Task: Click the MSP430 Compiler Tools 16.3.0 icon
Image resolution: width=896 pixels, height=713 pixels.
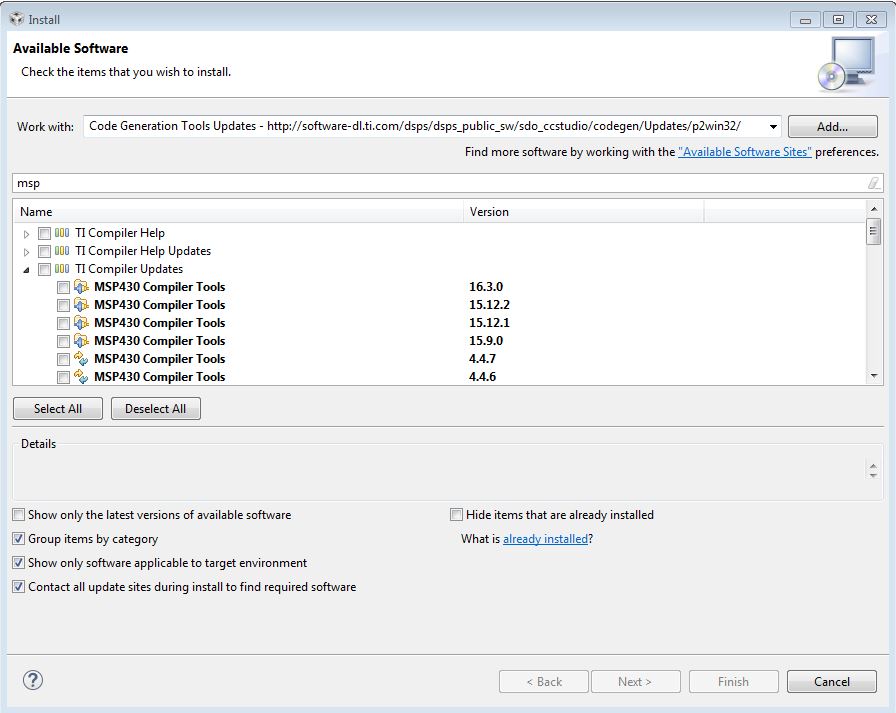Action: [x=82, y=287]
